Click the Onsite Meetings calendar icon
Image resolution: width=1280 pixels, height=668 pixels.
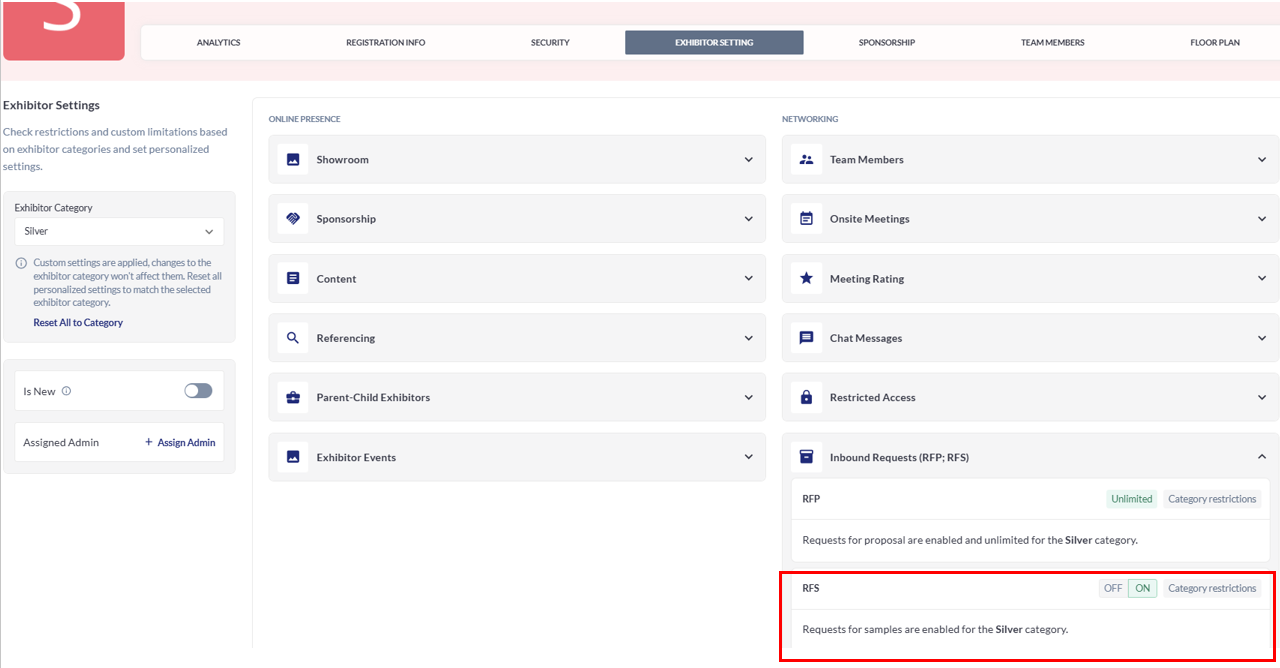click(806, 219)
